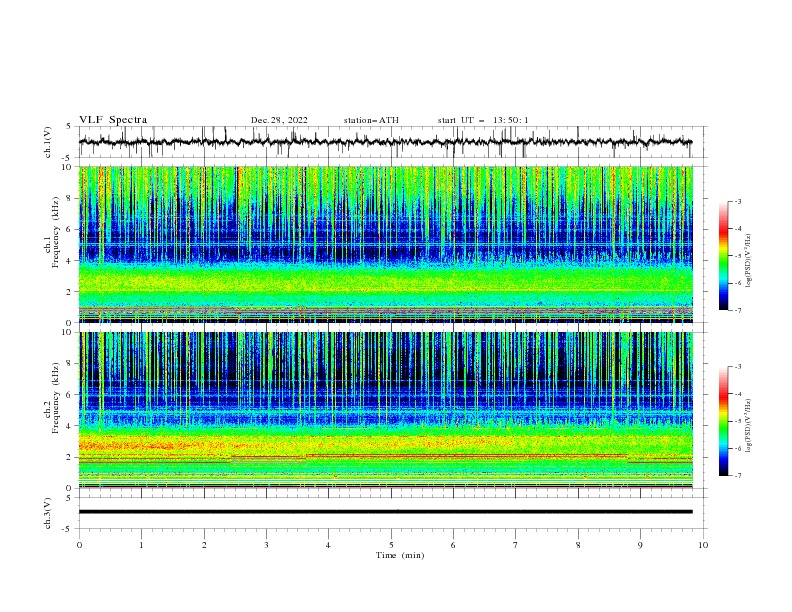Click the ch.2 spectrogram color bar

click(x=723, y=421)
